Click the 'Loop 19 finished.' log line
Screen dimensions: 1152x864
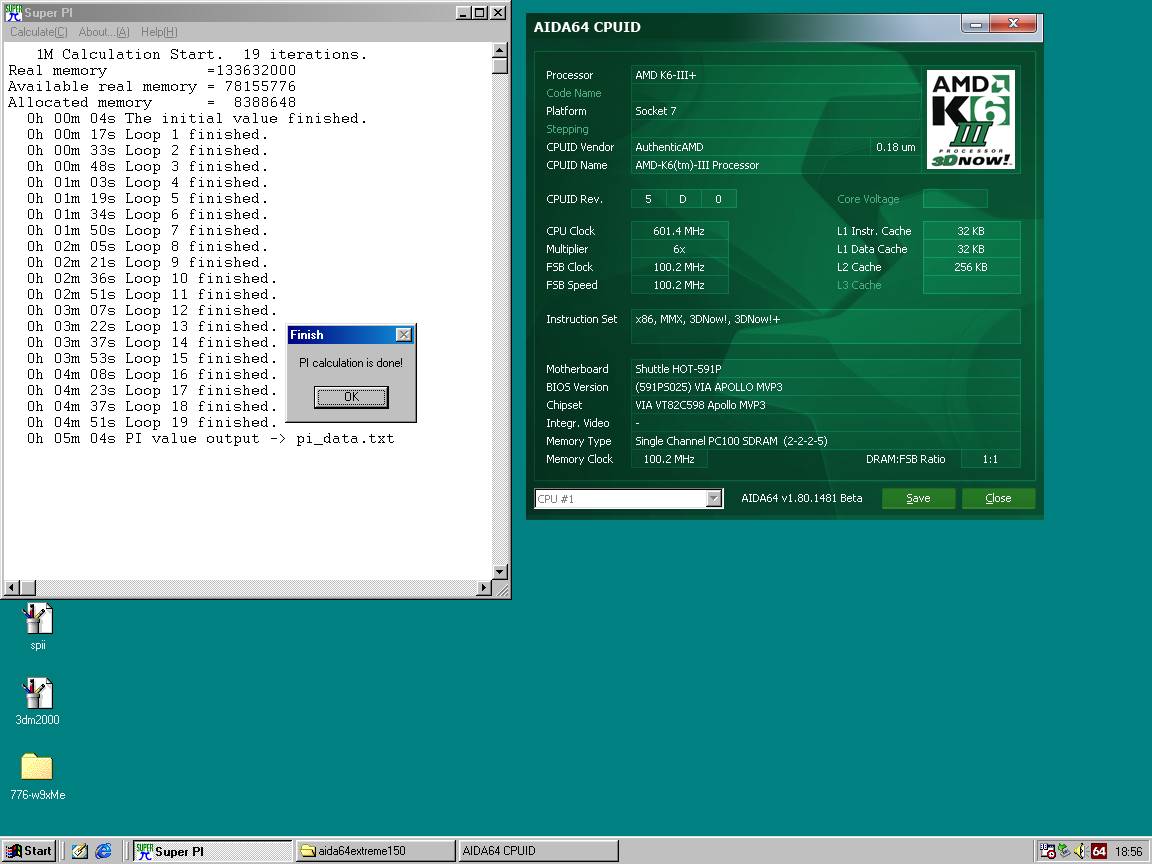[x=152, y=422]
